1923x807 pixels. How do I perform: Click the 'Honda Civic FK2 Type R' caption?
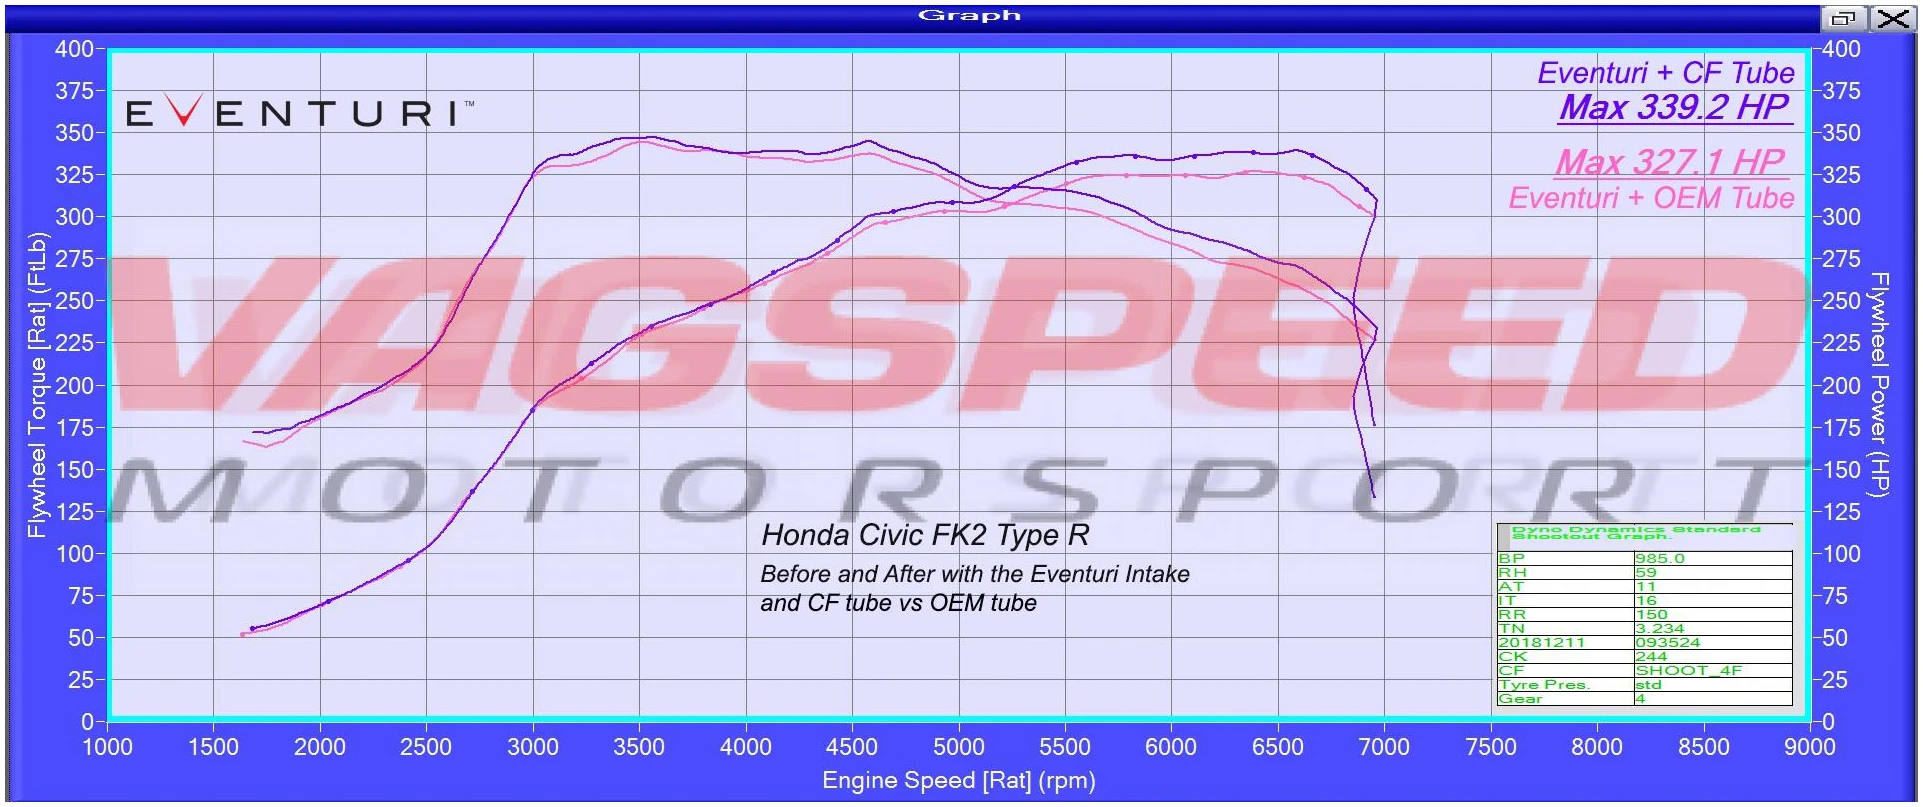[x=925, y=535]
